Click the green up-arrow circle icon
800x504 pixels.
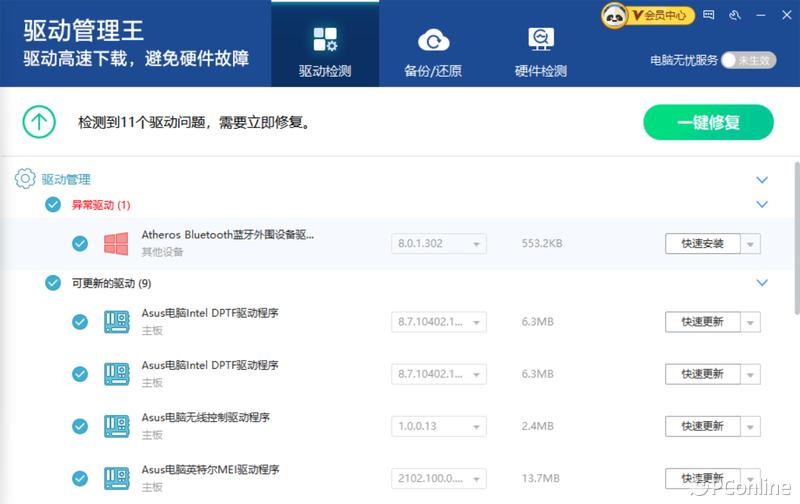tap(39, 121)
